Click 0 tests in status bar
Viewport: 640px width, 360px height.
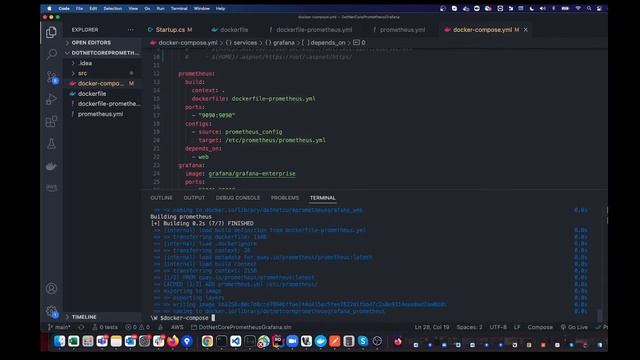(105, 327)
